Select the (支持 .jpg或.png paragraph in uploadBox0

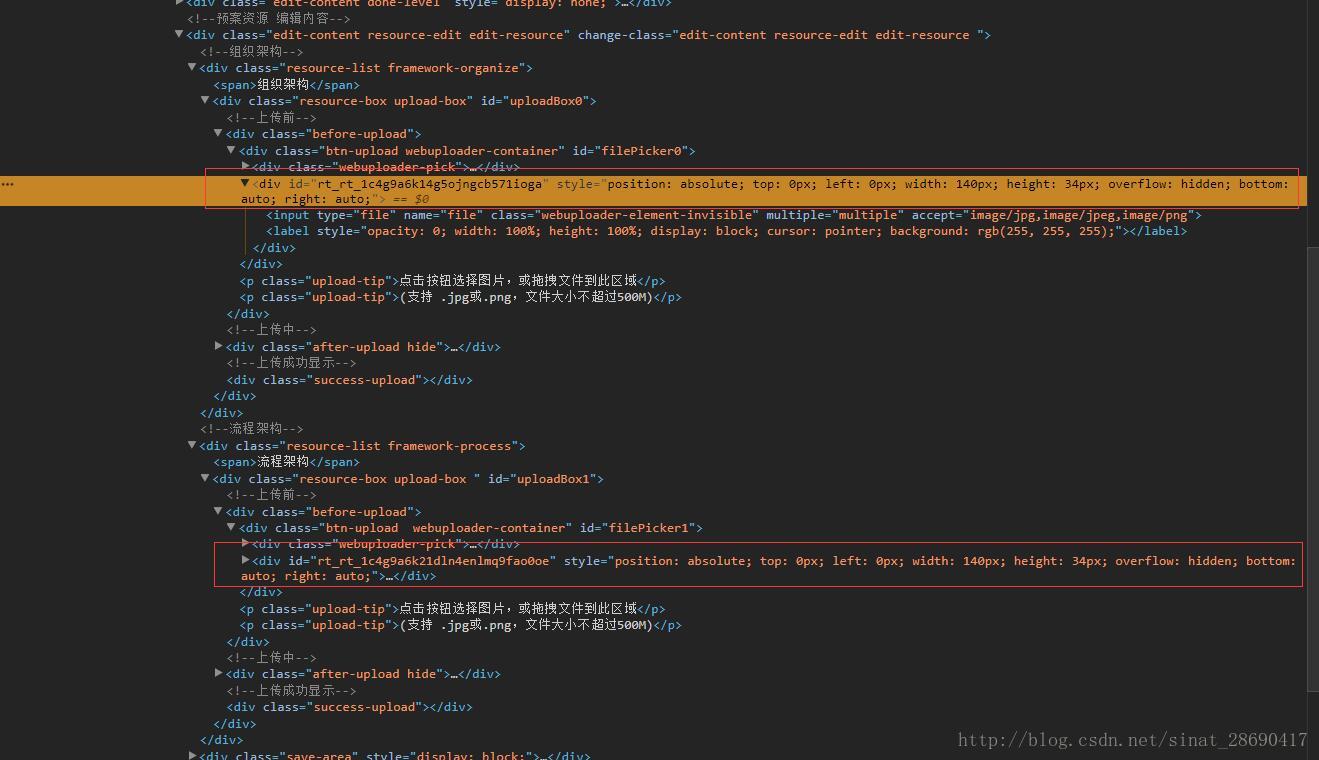pyautogui.click(x=460, y=297)
